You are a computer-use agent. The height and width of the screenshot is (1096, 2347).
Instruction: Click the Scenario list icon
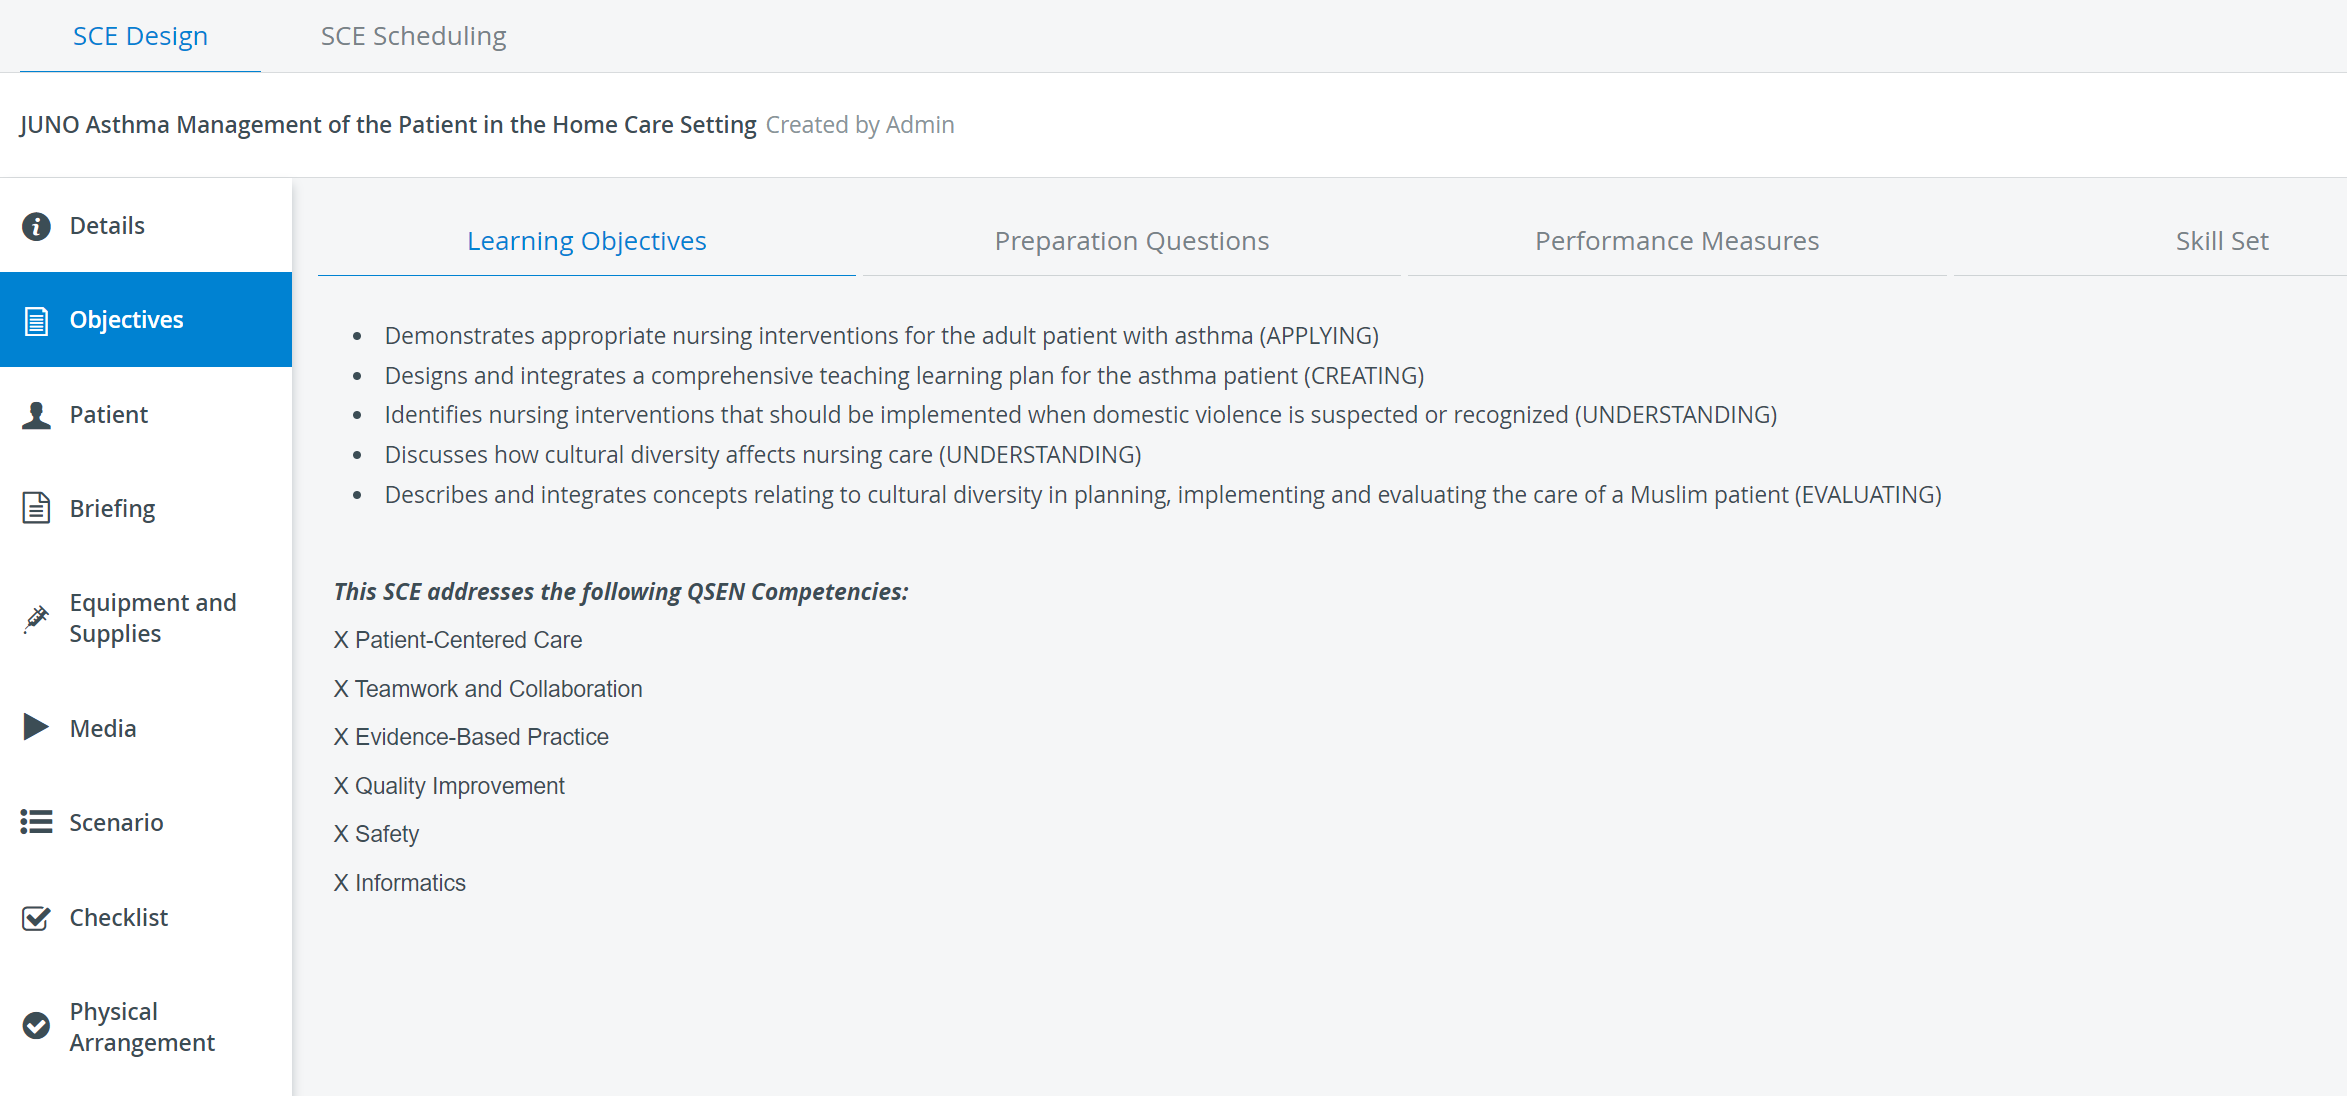coord(36,822)
